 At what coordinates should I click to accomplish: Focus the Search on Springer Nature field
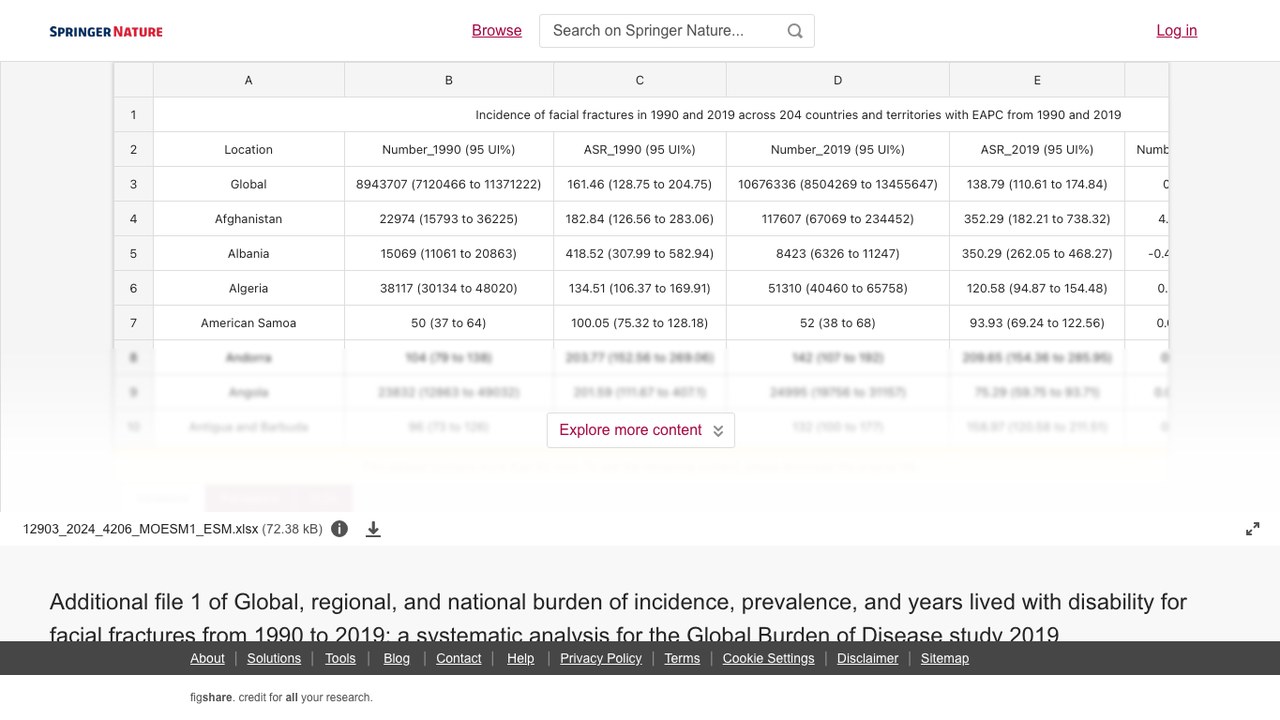(x=677, y=31)
